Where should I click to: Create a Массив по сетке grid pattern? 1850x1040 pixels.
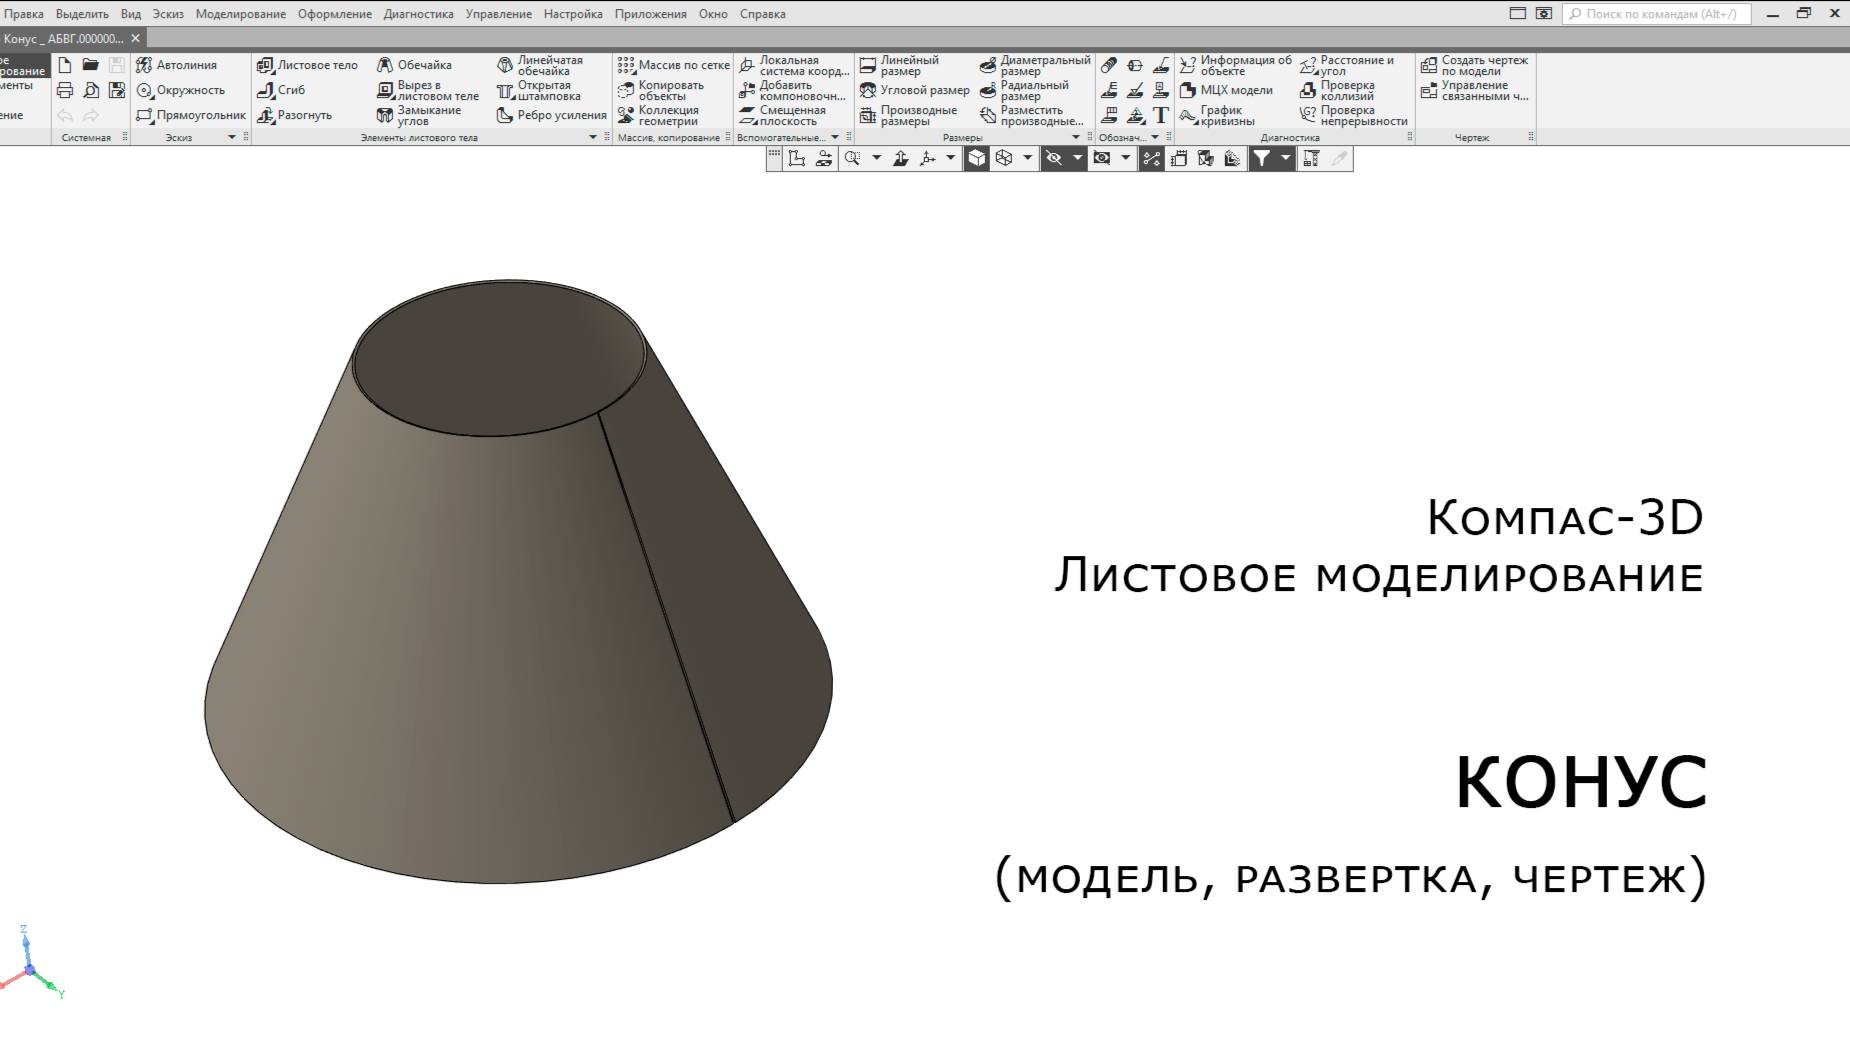coord(674,65)
